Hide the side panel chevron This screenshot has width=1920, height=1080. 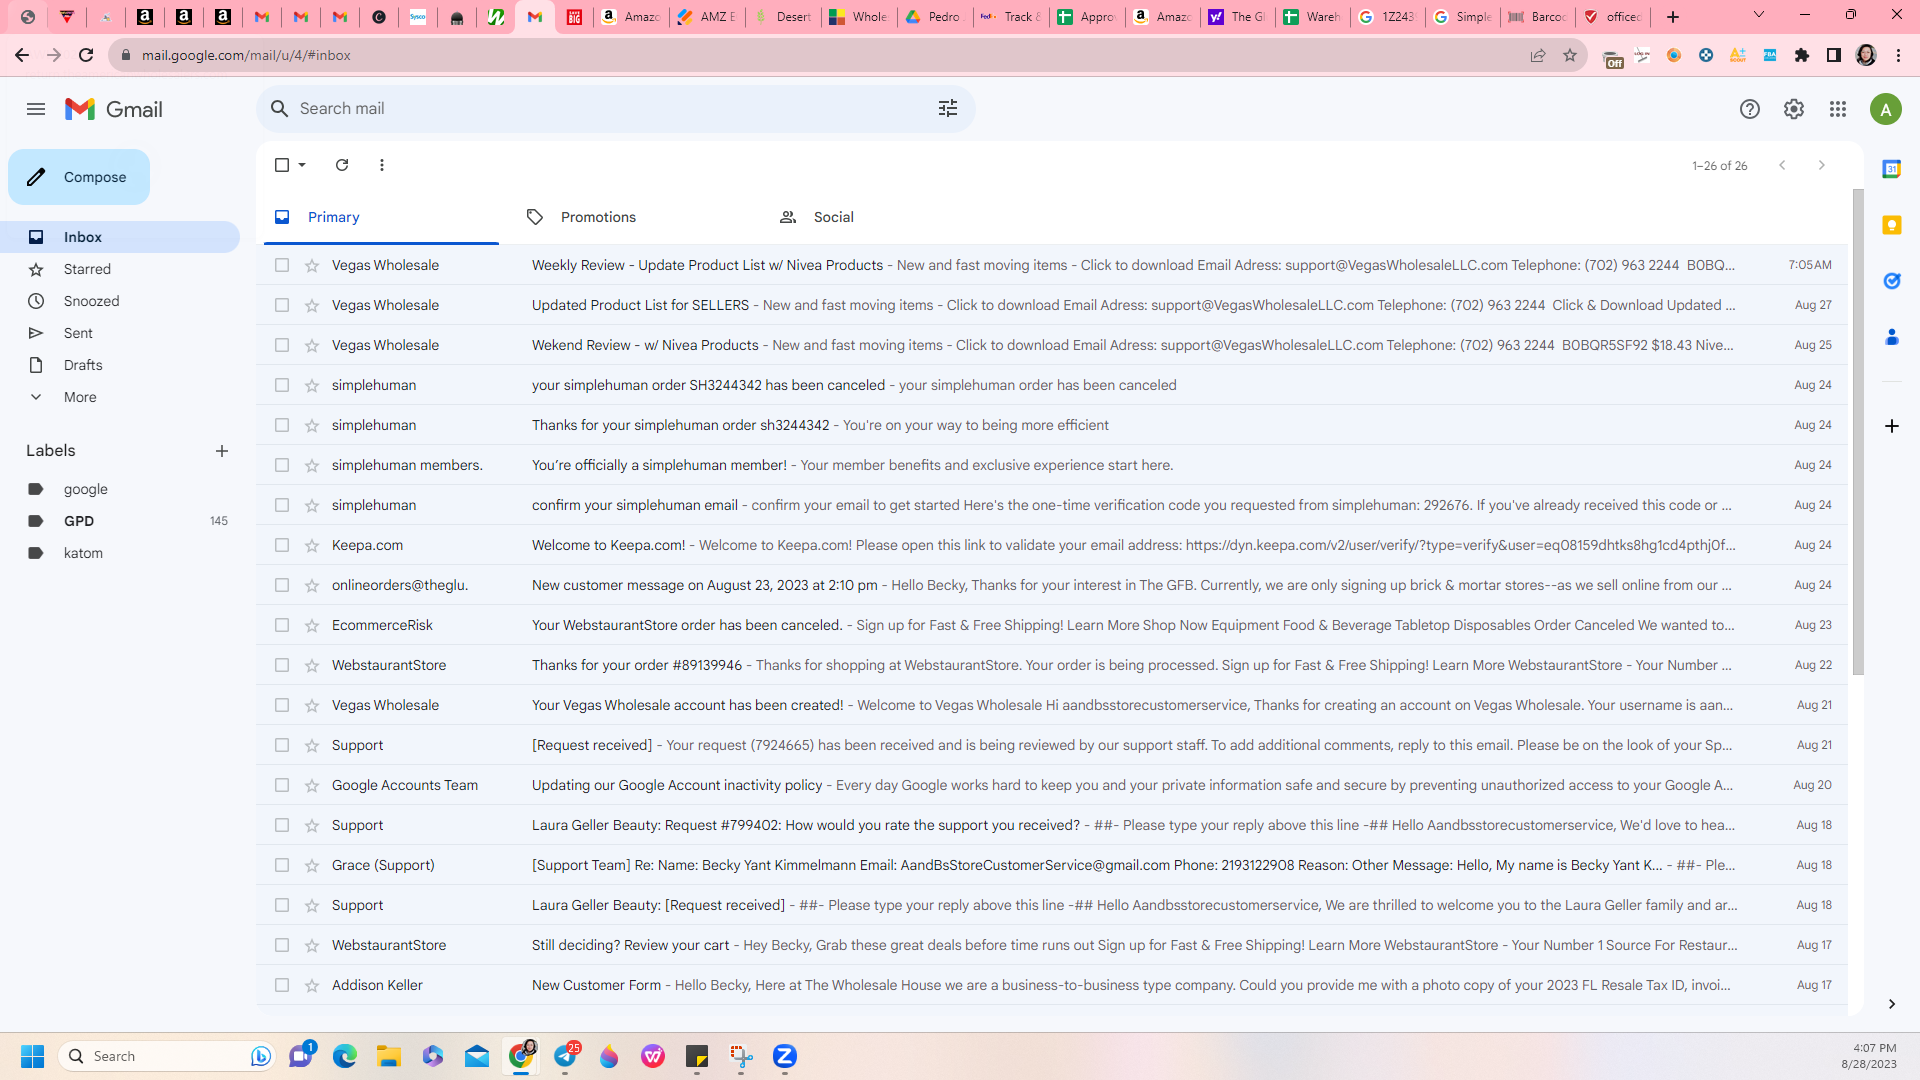1891,1004
